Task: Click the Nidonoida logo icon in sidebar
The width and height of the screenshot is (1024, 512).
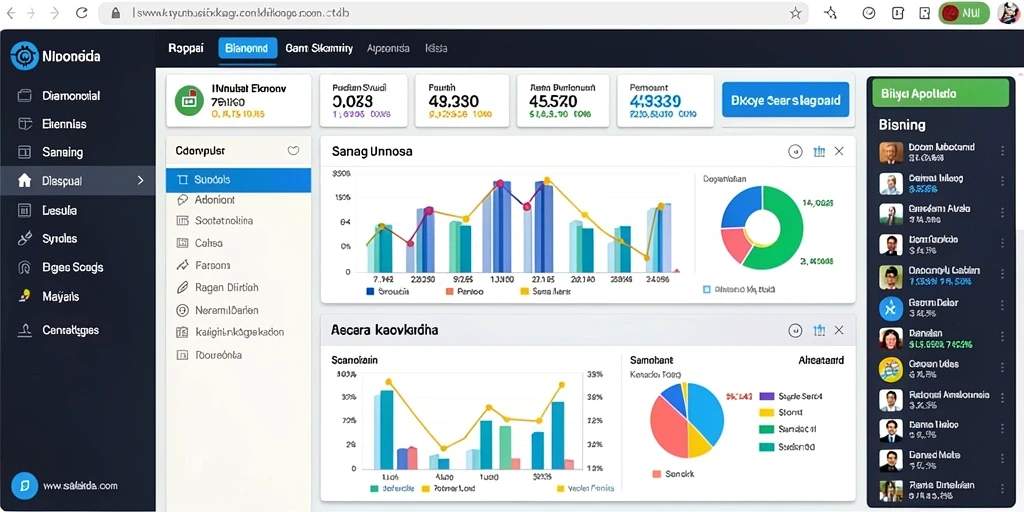Action: (x=25, y=56)
